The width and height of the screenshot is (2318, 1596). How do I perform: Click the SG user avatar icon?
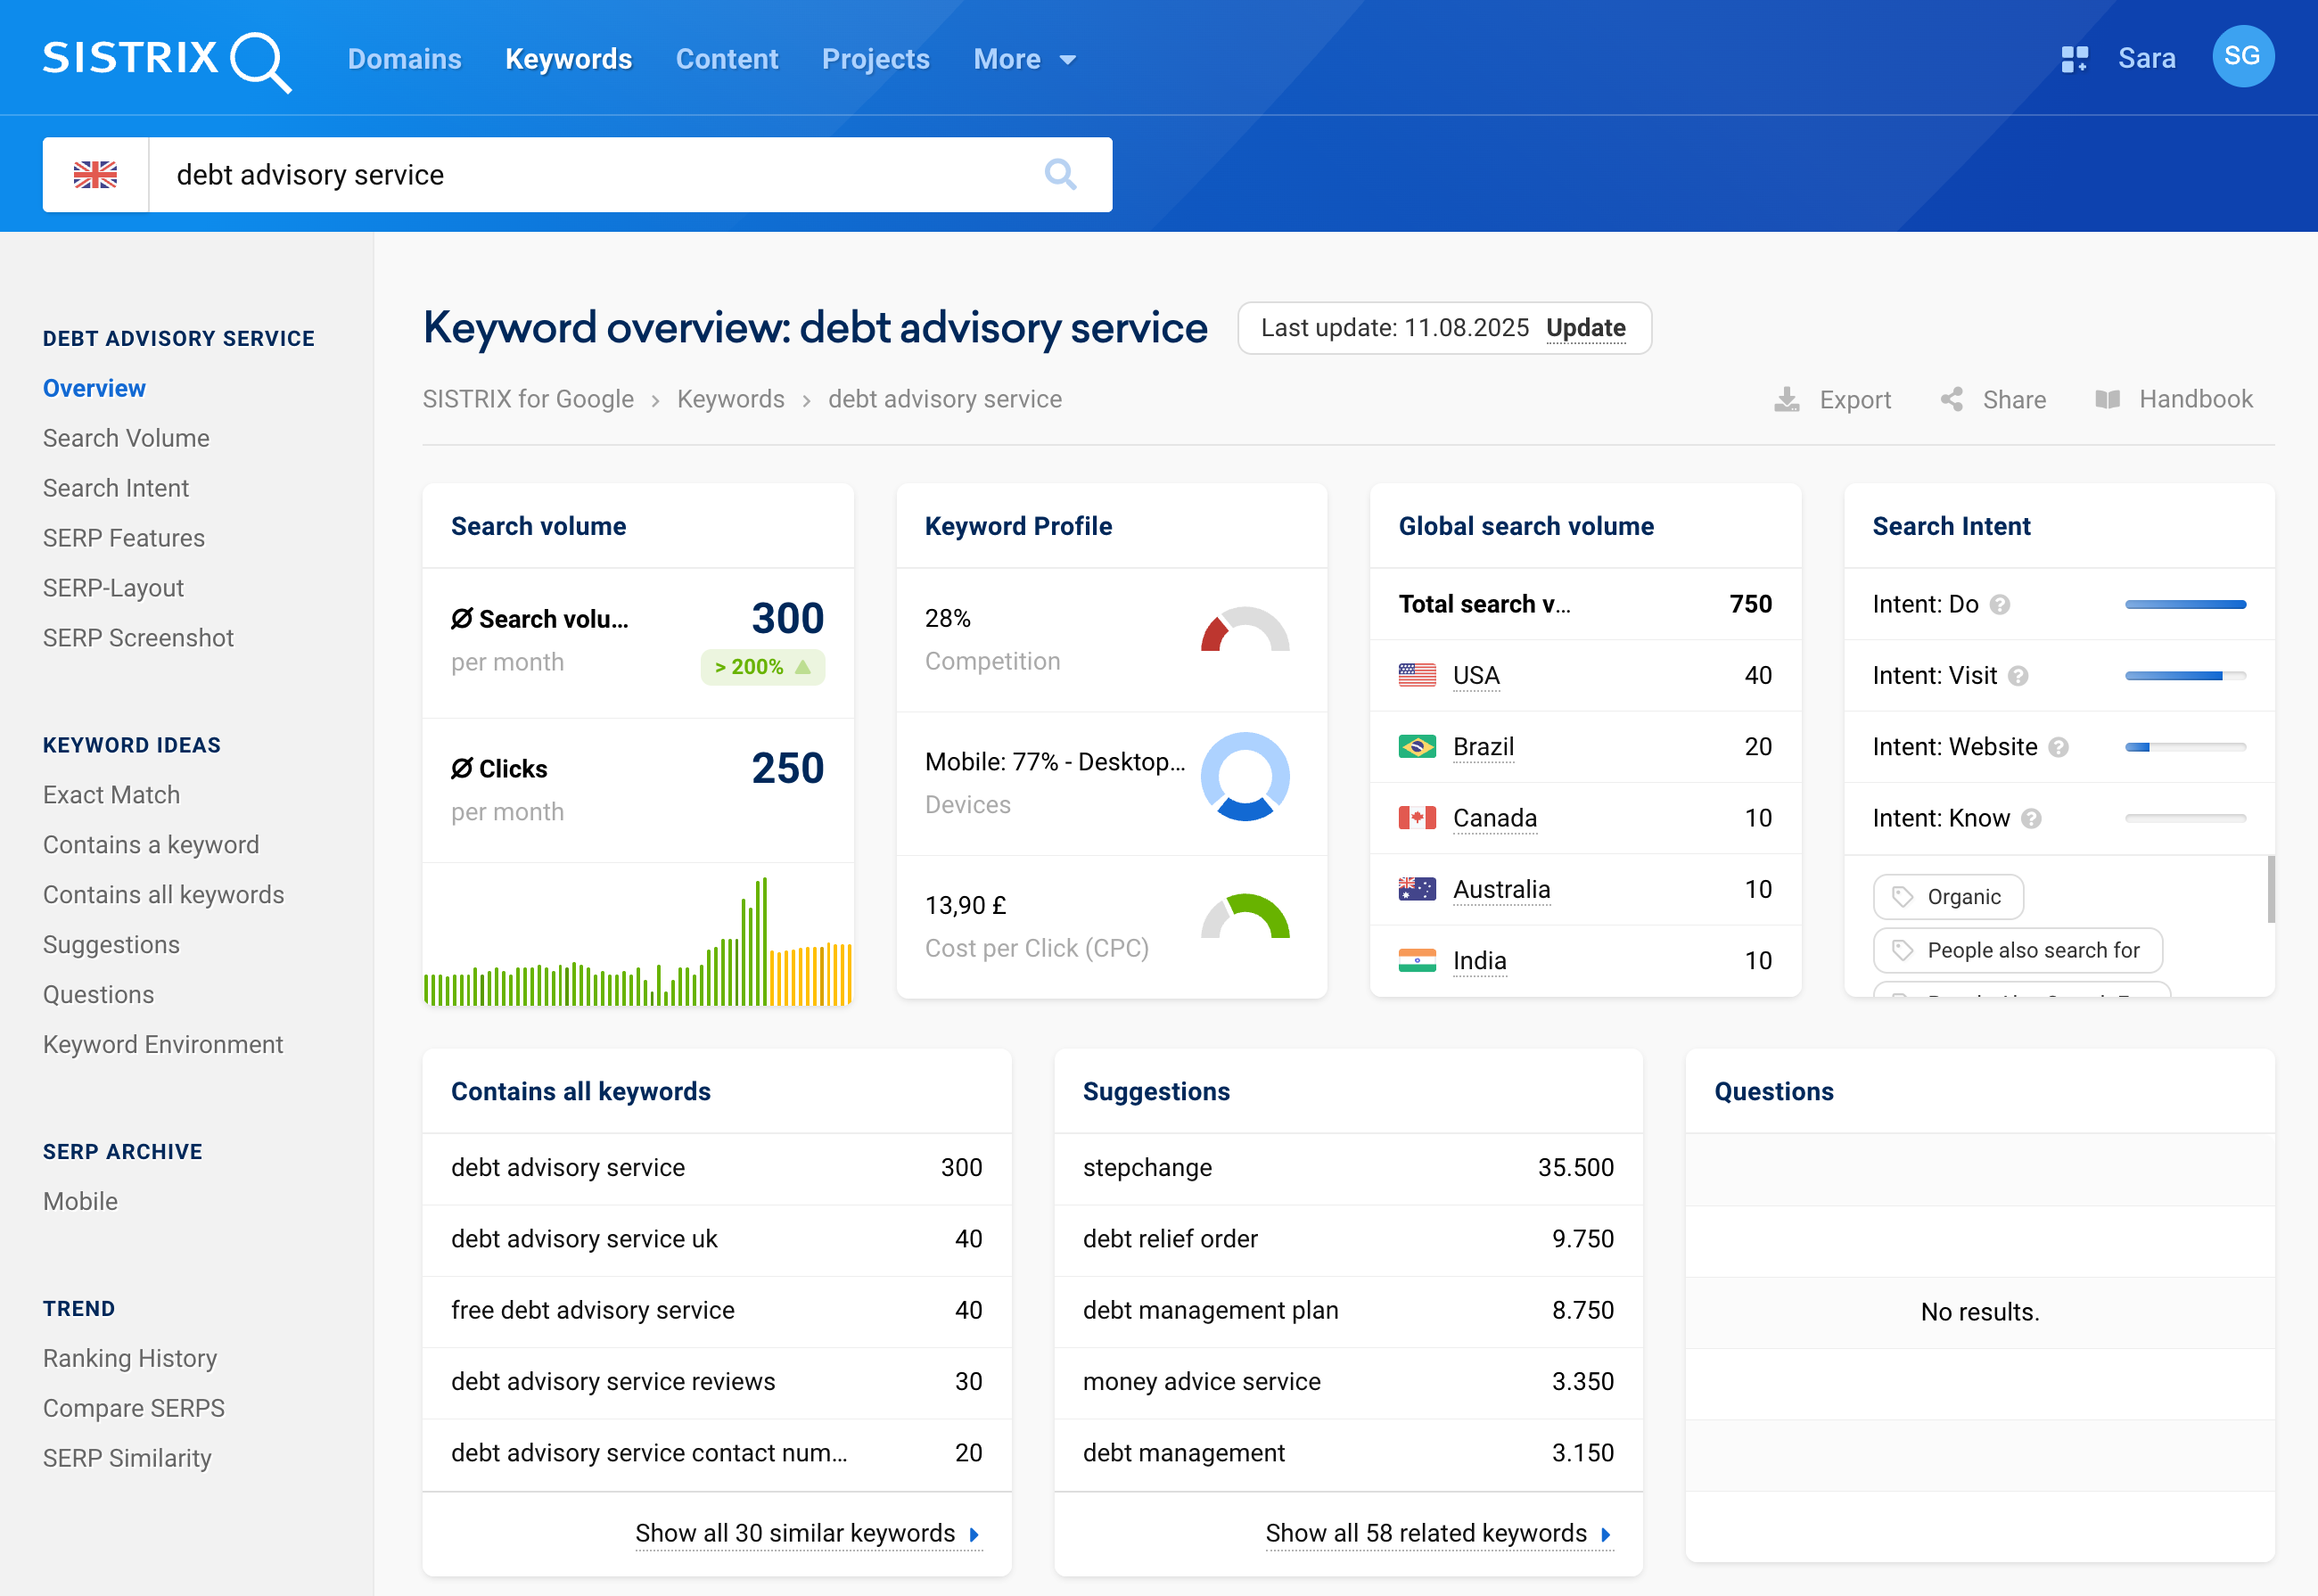click(x=2243, y=57)
